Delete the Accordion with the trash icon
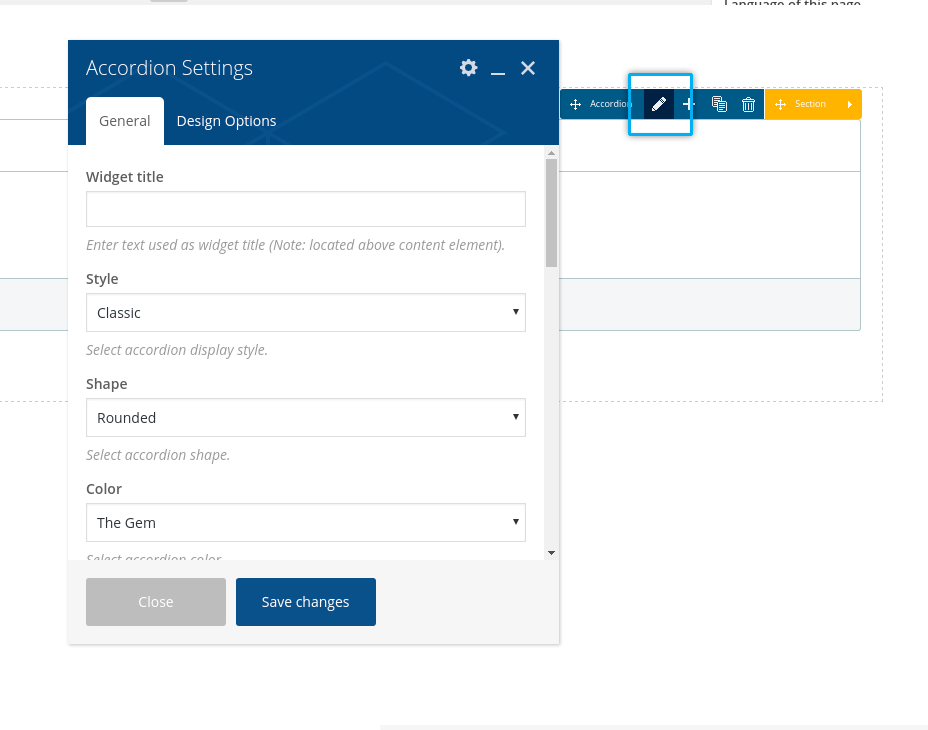 pyautogui.click(x=748, y=104)
